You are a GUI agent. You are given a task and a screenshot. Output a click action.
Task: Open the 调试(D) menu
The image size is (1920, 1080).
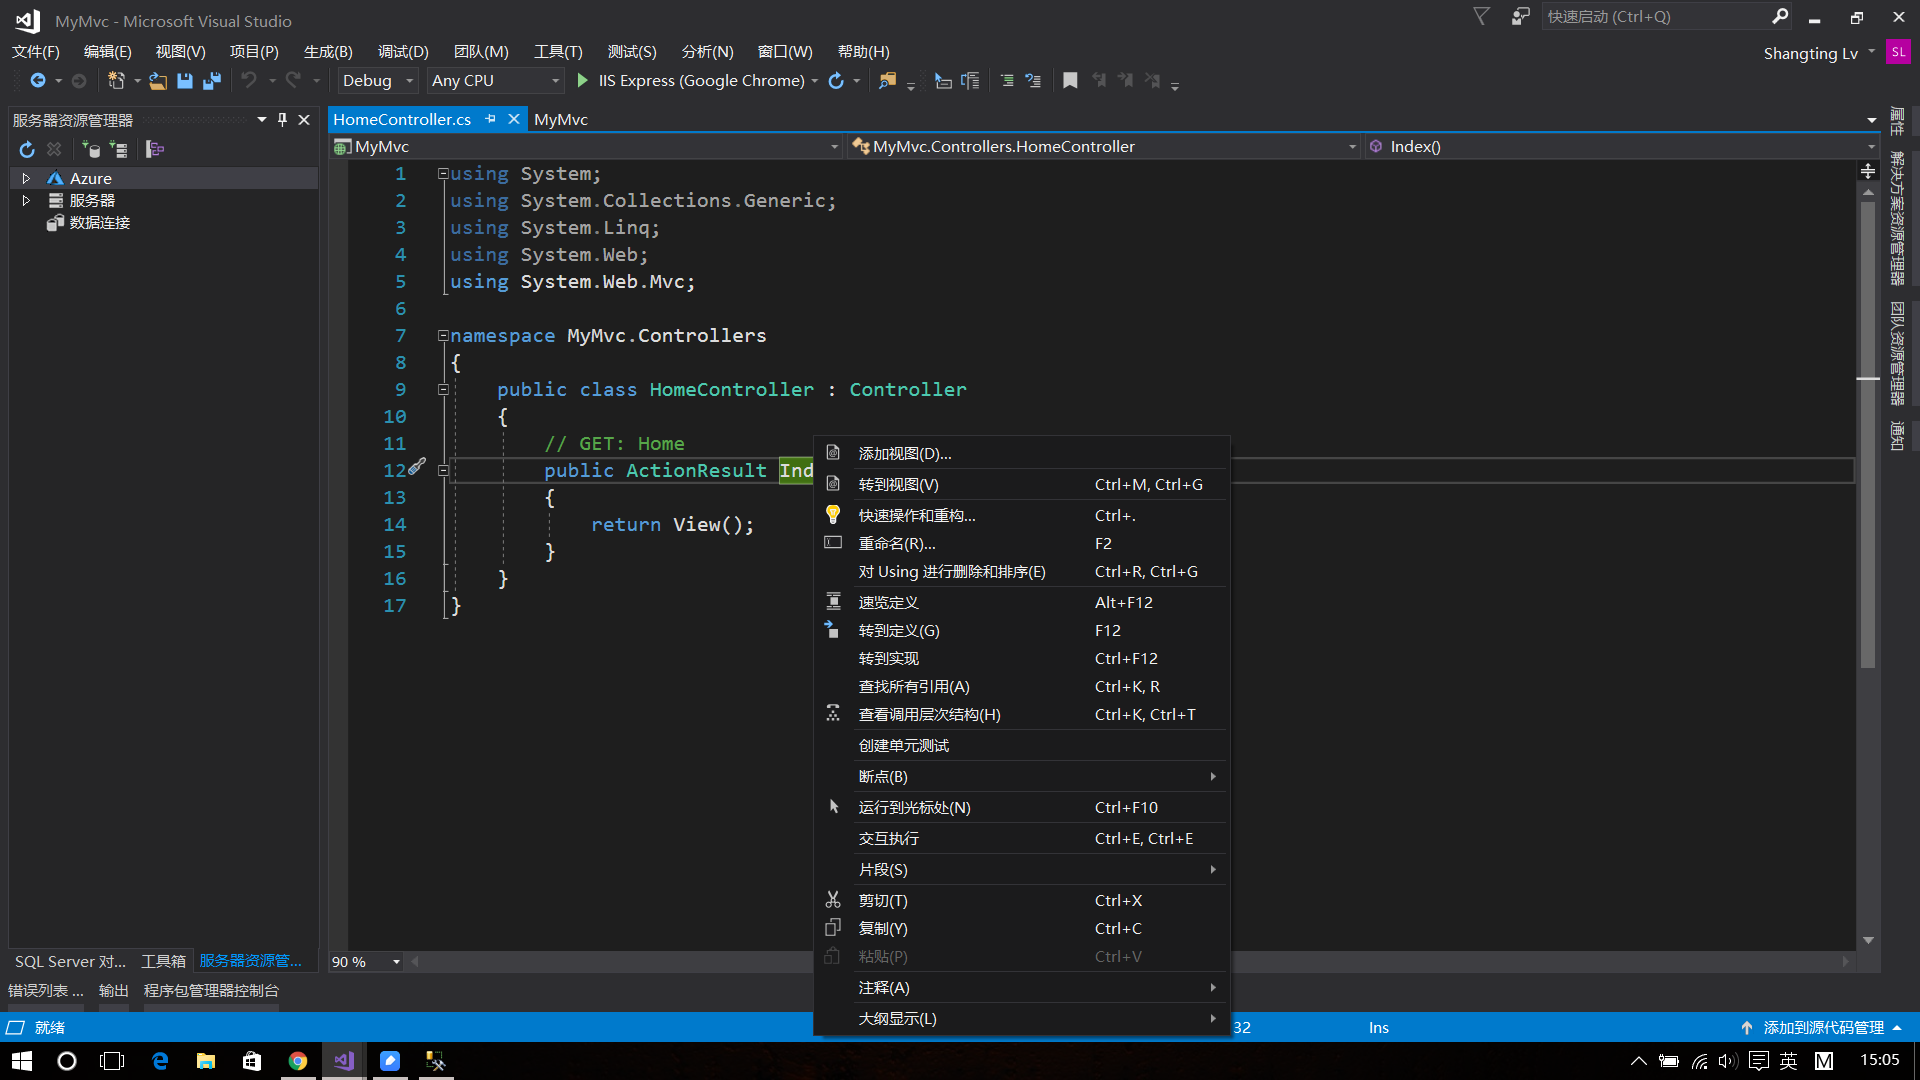[403, 51]
